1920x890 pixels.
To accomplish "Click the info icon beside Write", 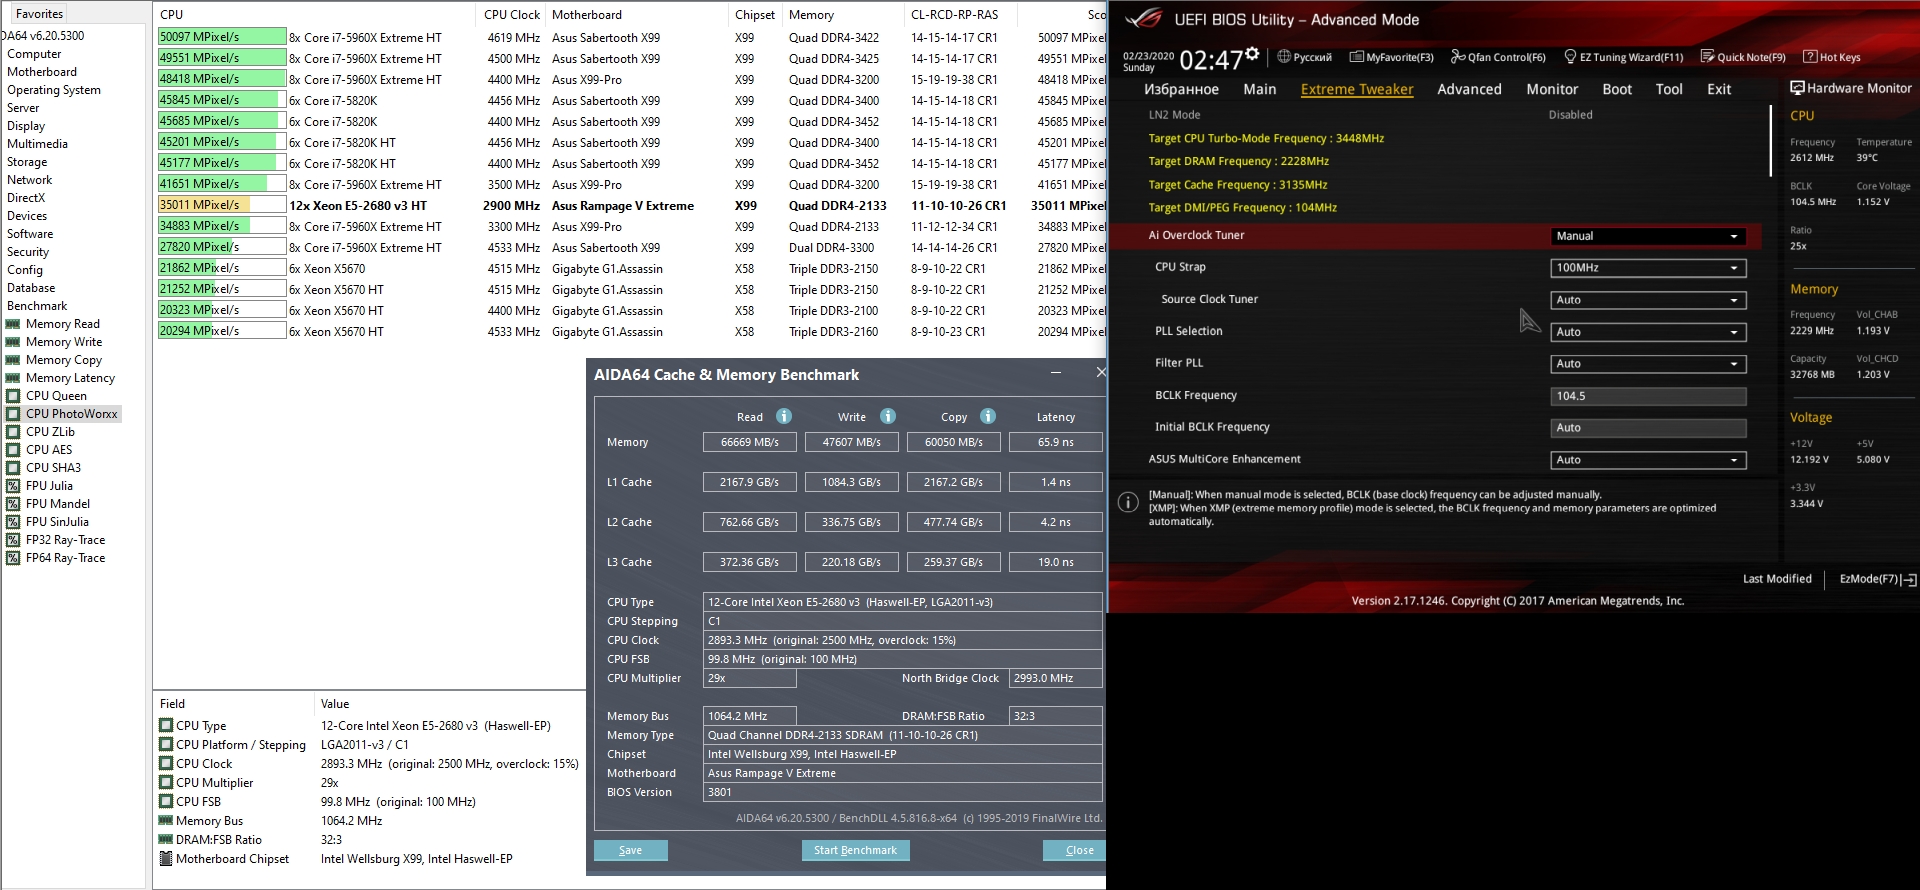I will pos(888,416).
